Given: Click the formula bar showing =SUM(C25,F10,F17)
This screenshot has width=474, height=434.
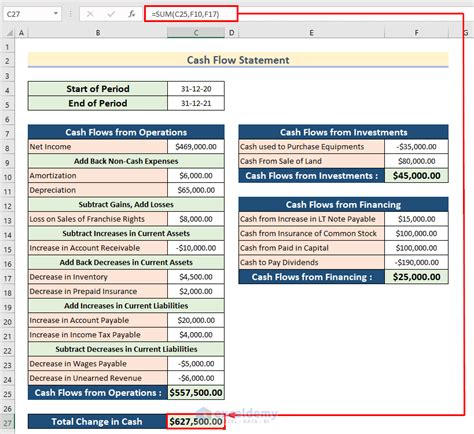Looking at the screenshot, I should click(x=191, y=14).
